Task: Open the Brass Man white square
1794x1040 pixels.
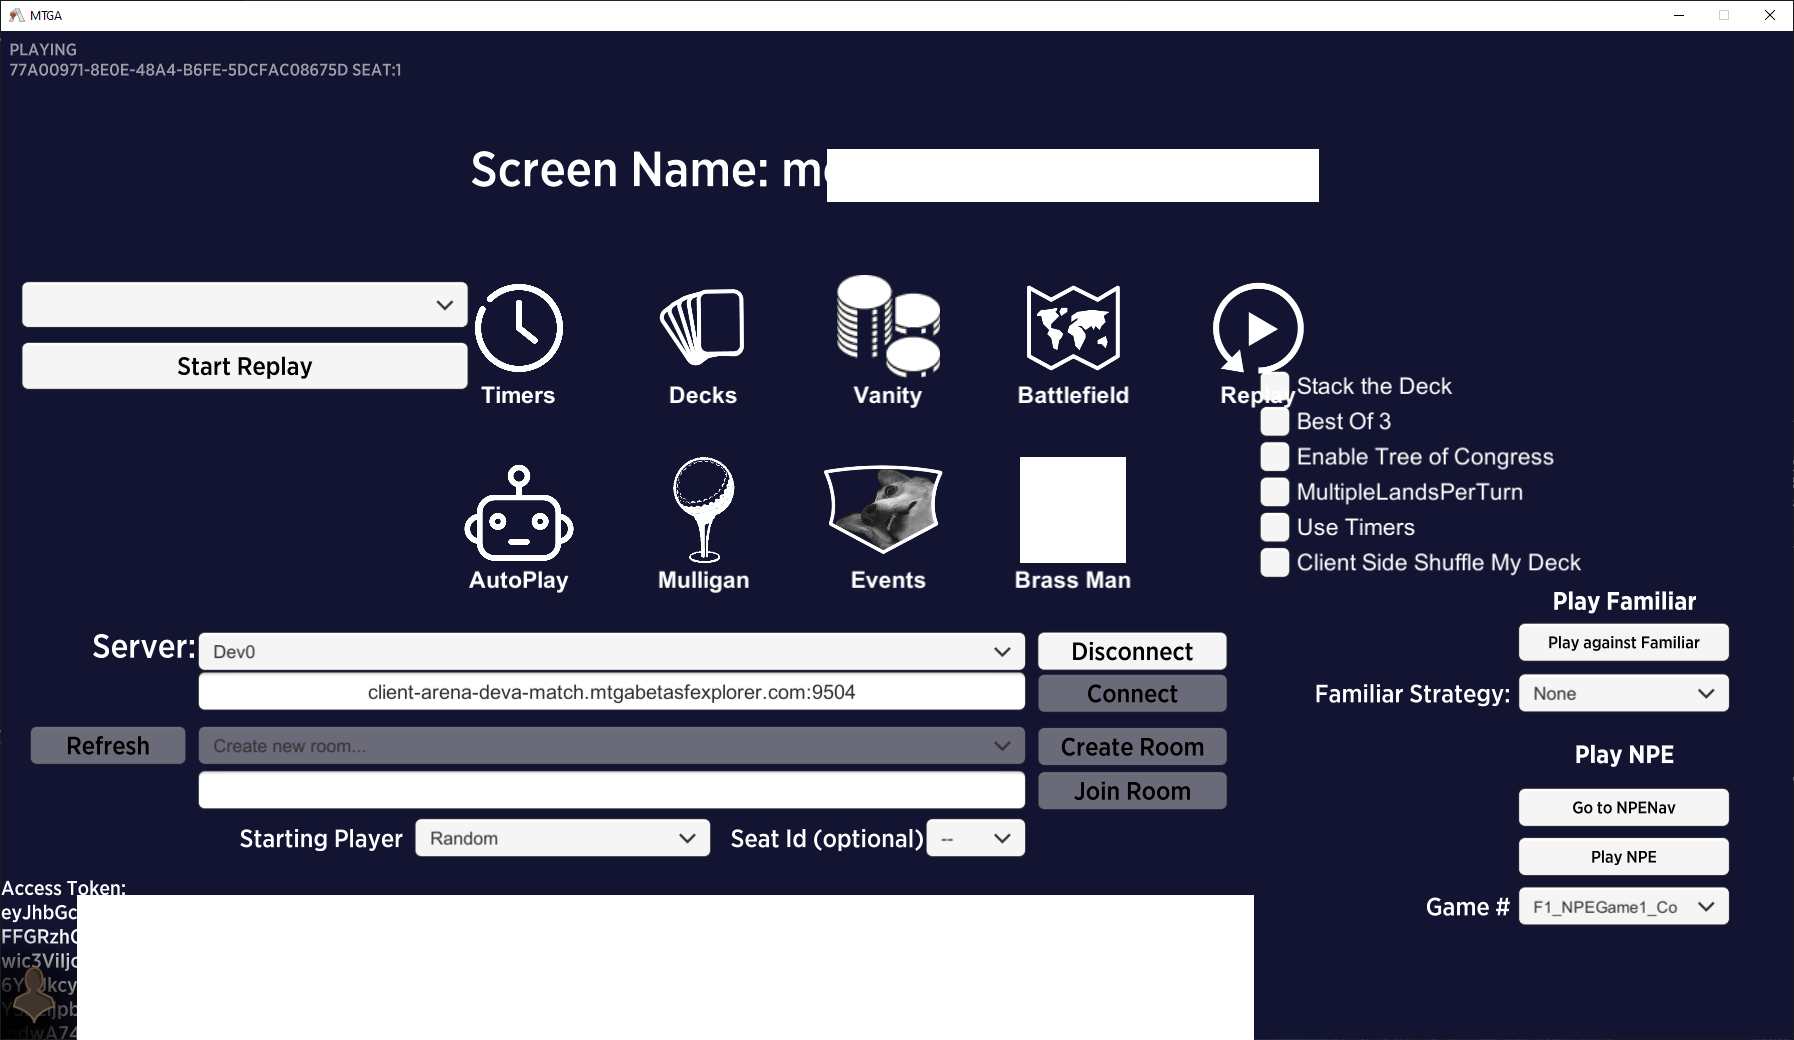Action: click(1073, 510)
